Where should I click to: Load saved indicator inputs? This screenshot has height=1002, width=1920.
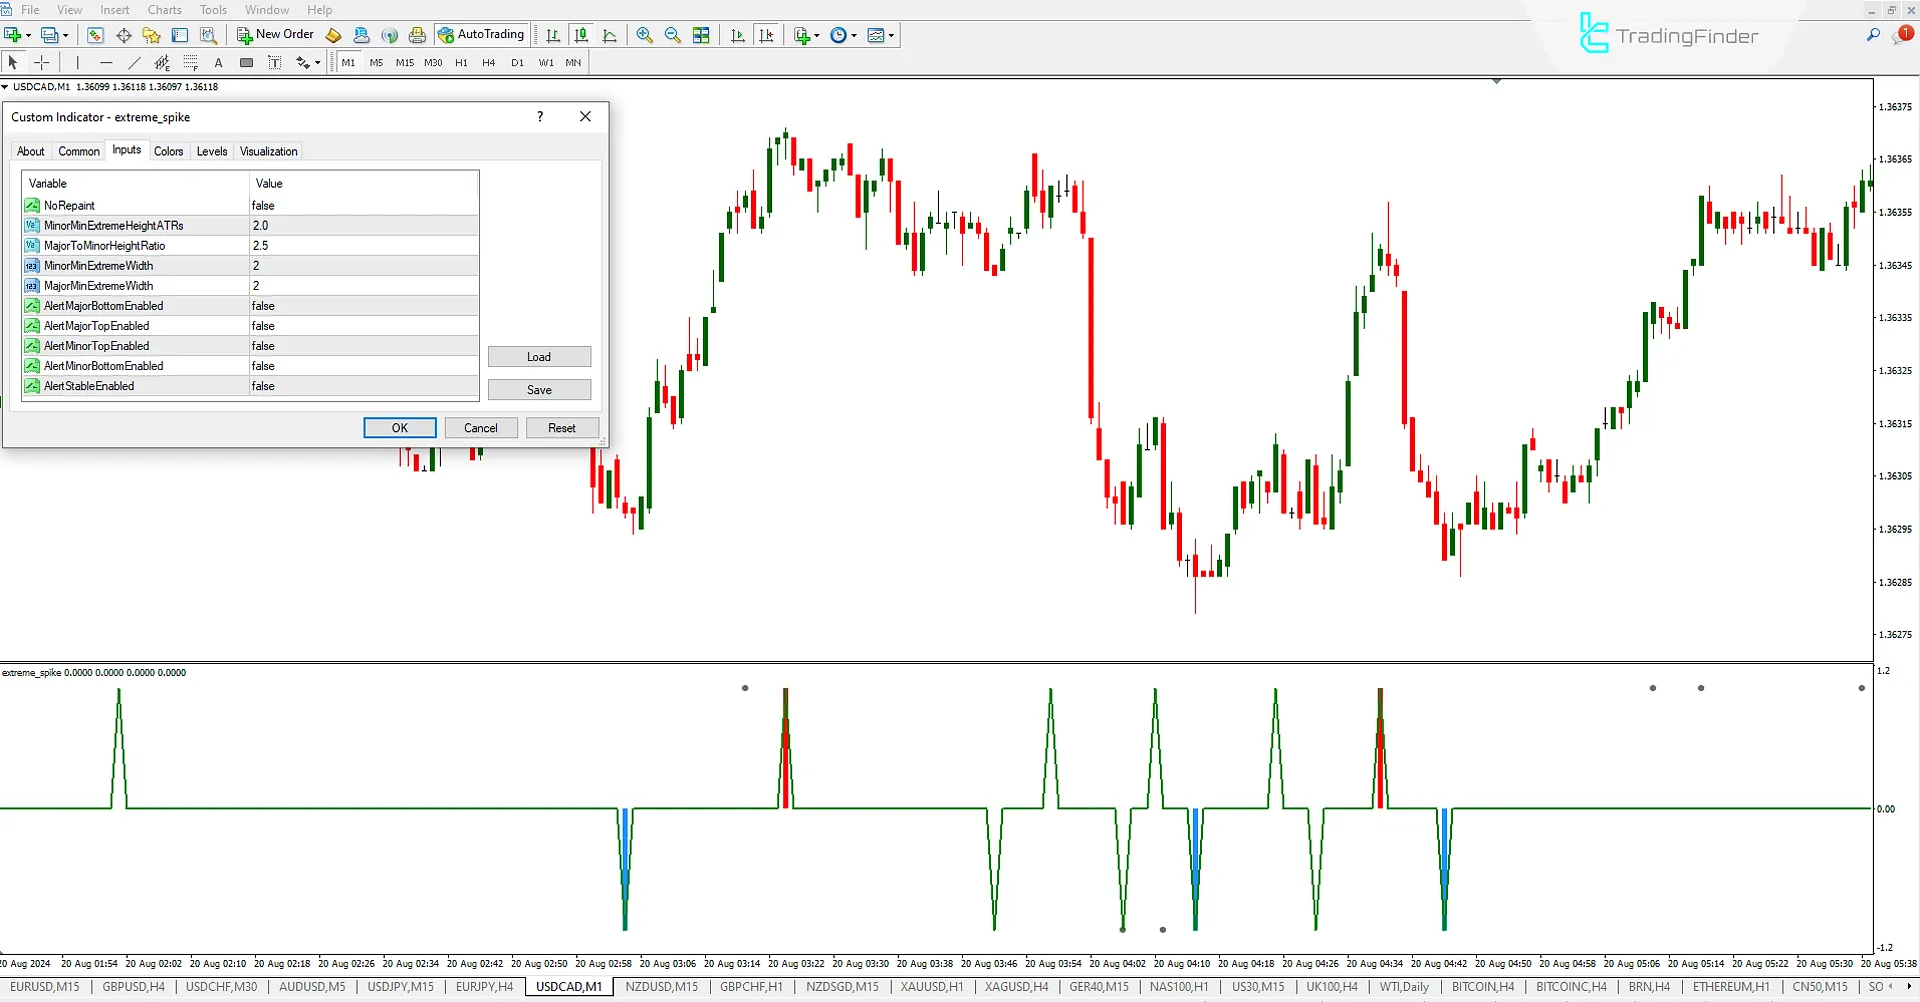tap(540, 356)
